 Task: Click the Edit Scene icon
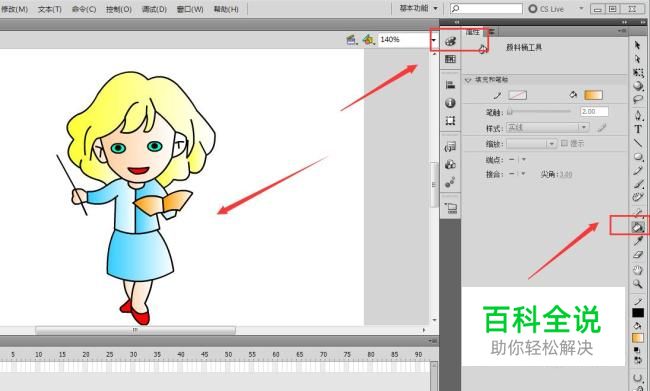coord(352,40)
